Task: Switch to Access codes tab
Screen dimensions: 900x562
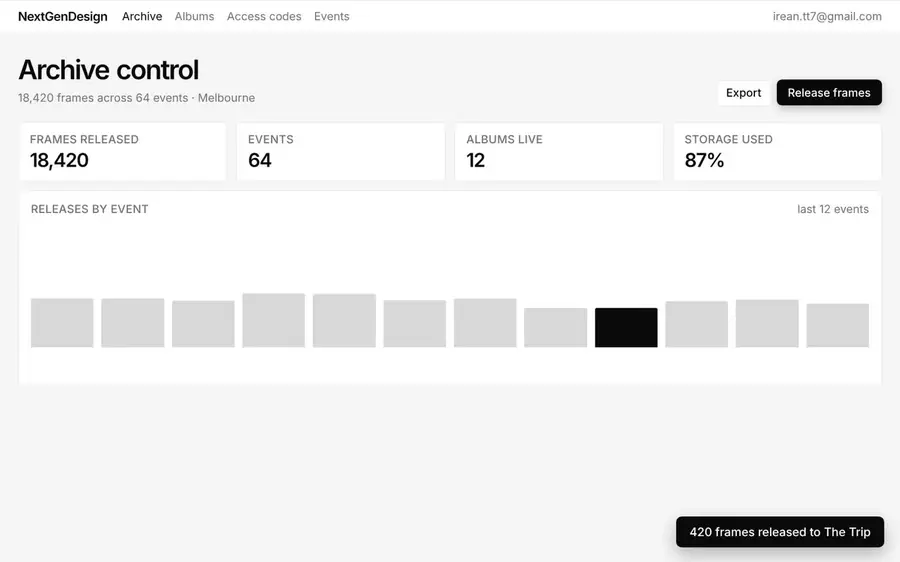Action: [x=264, y=16]
